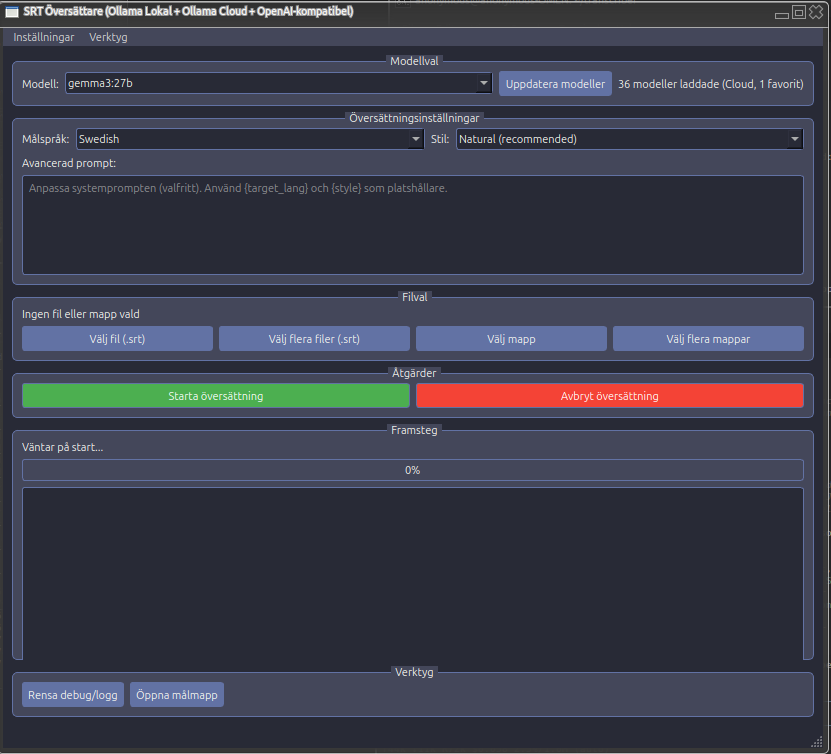Screen dimensions: 831x754
Task: Click the 'Modell:' label
Action: pos(40,84)
